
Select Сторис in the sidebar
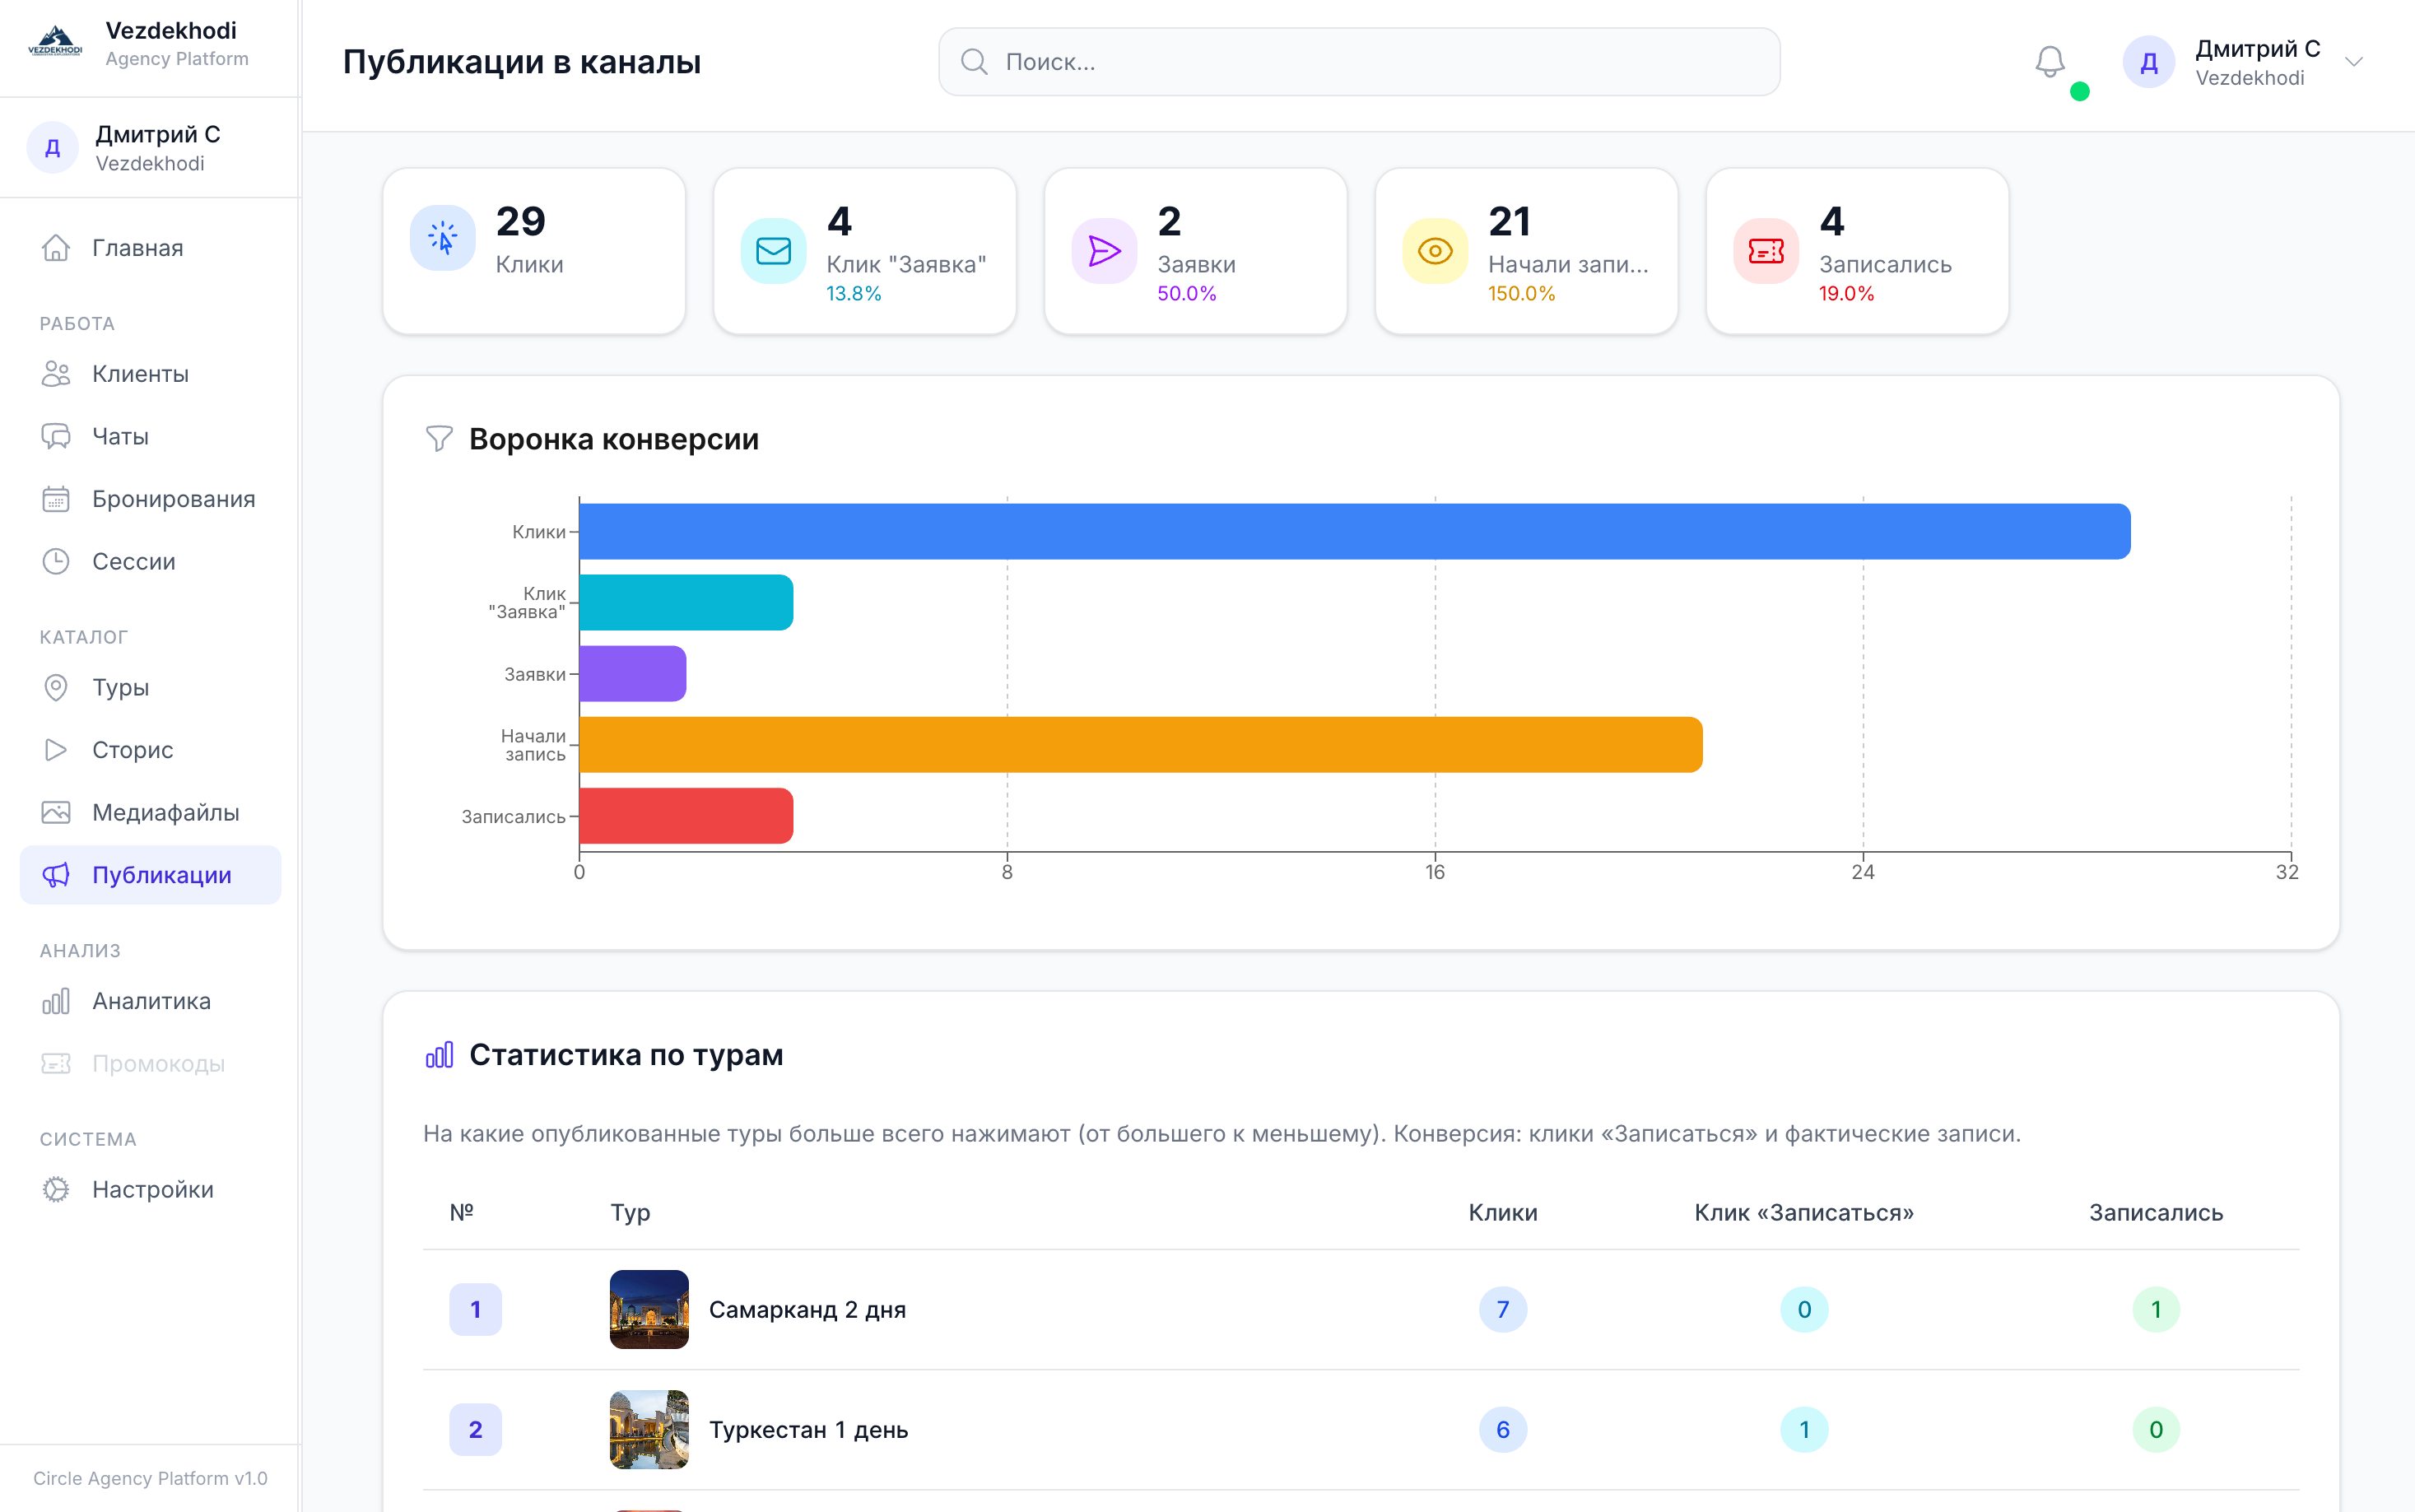[150, 750]
